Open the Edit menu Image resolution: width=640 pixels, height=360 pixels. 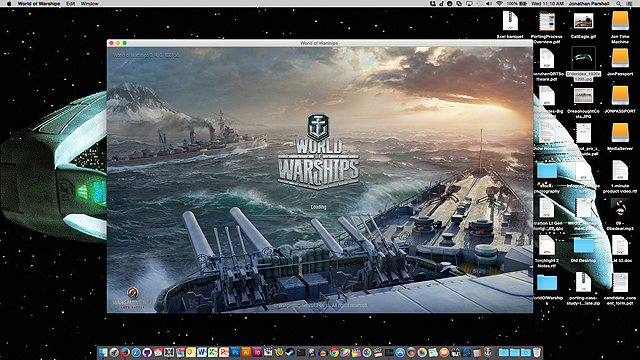[x=70, y=3]
